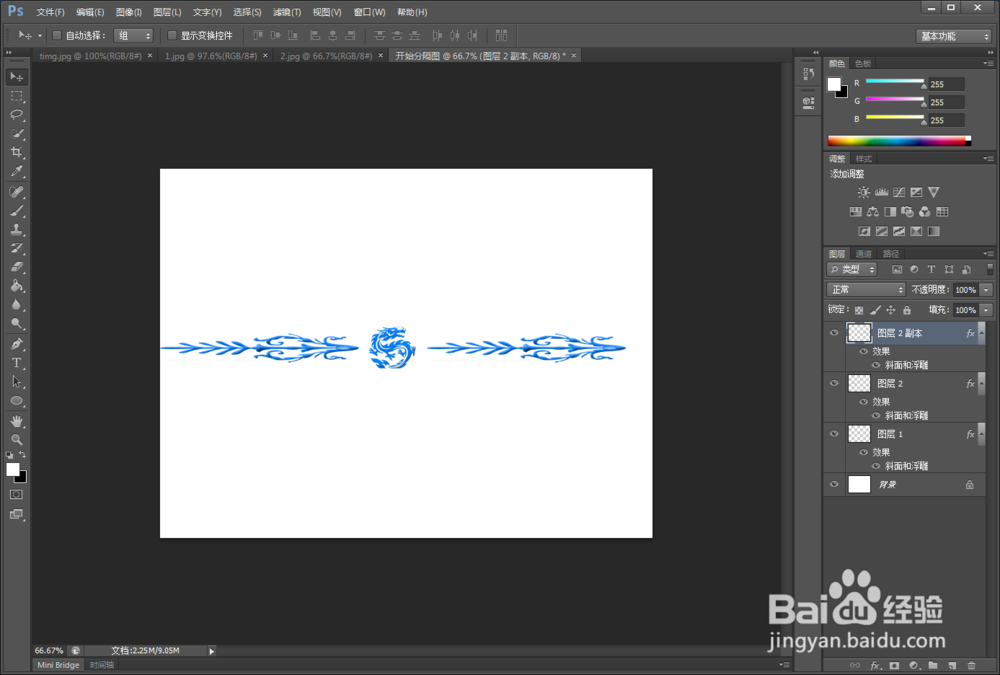
Task: Toggle 斜面和浮雕 visibility under 图层 1
Action: (876, 466)
